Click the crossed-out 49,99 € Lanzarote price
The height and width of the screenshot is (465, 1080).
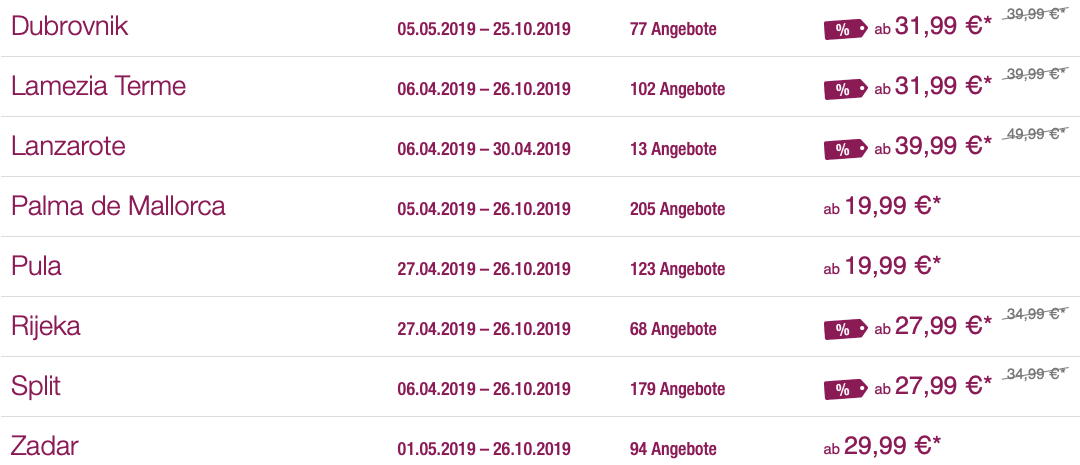tap(1034, 134)
